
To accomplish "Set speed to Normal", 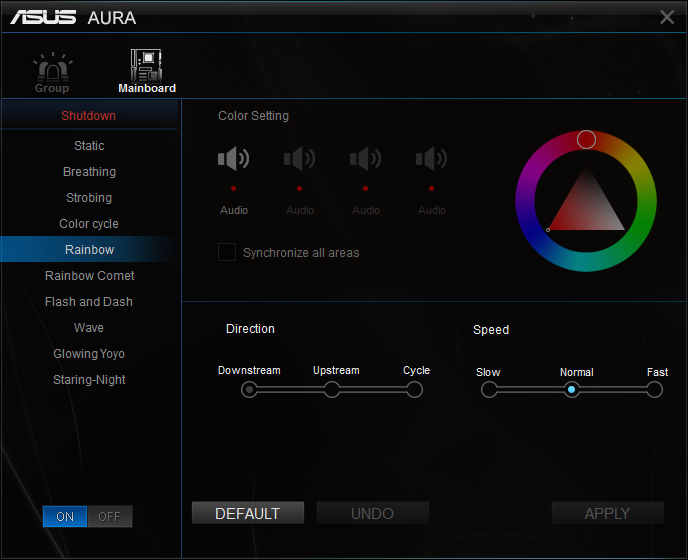I will 571,390.
